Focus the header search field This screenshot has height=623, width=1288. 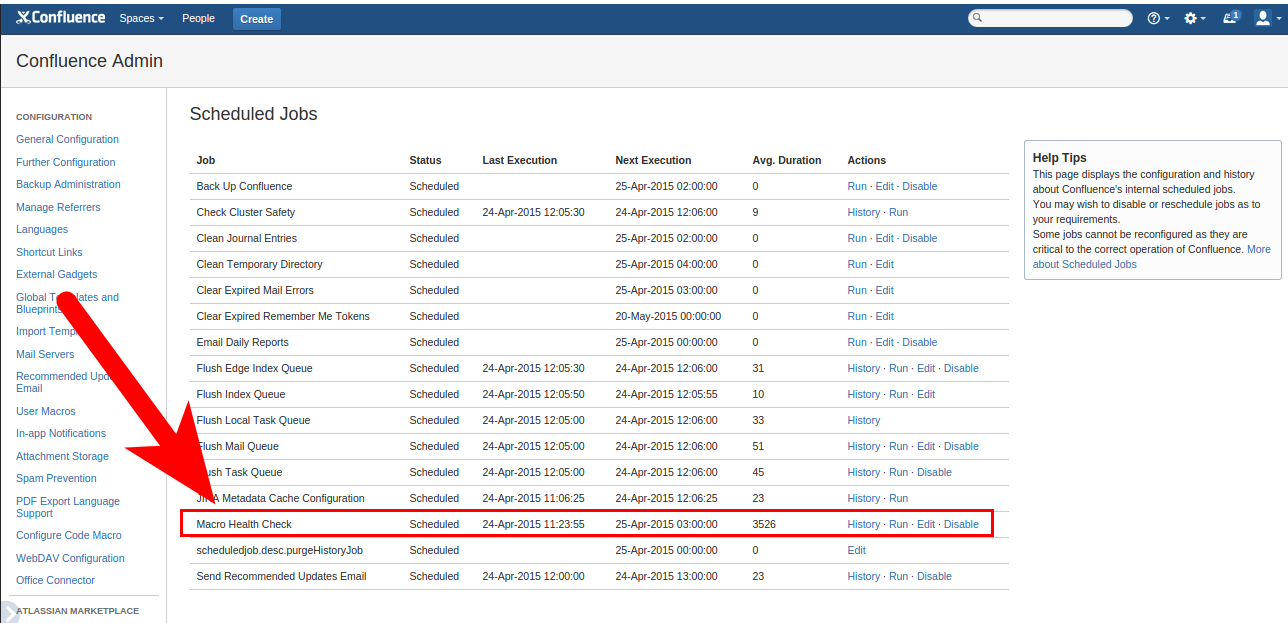tap(1050, 18)
